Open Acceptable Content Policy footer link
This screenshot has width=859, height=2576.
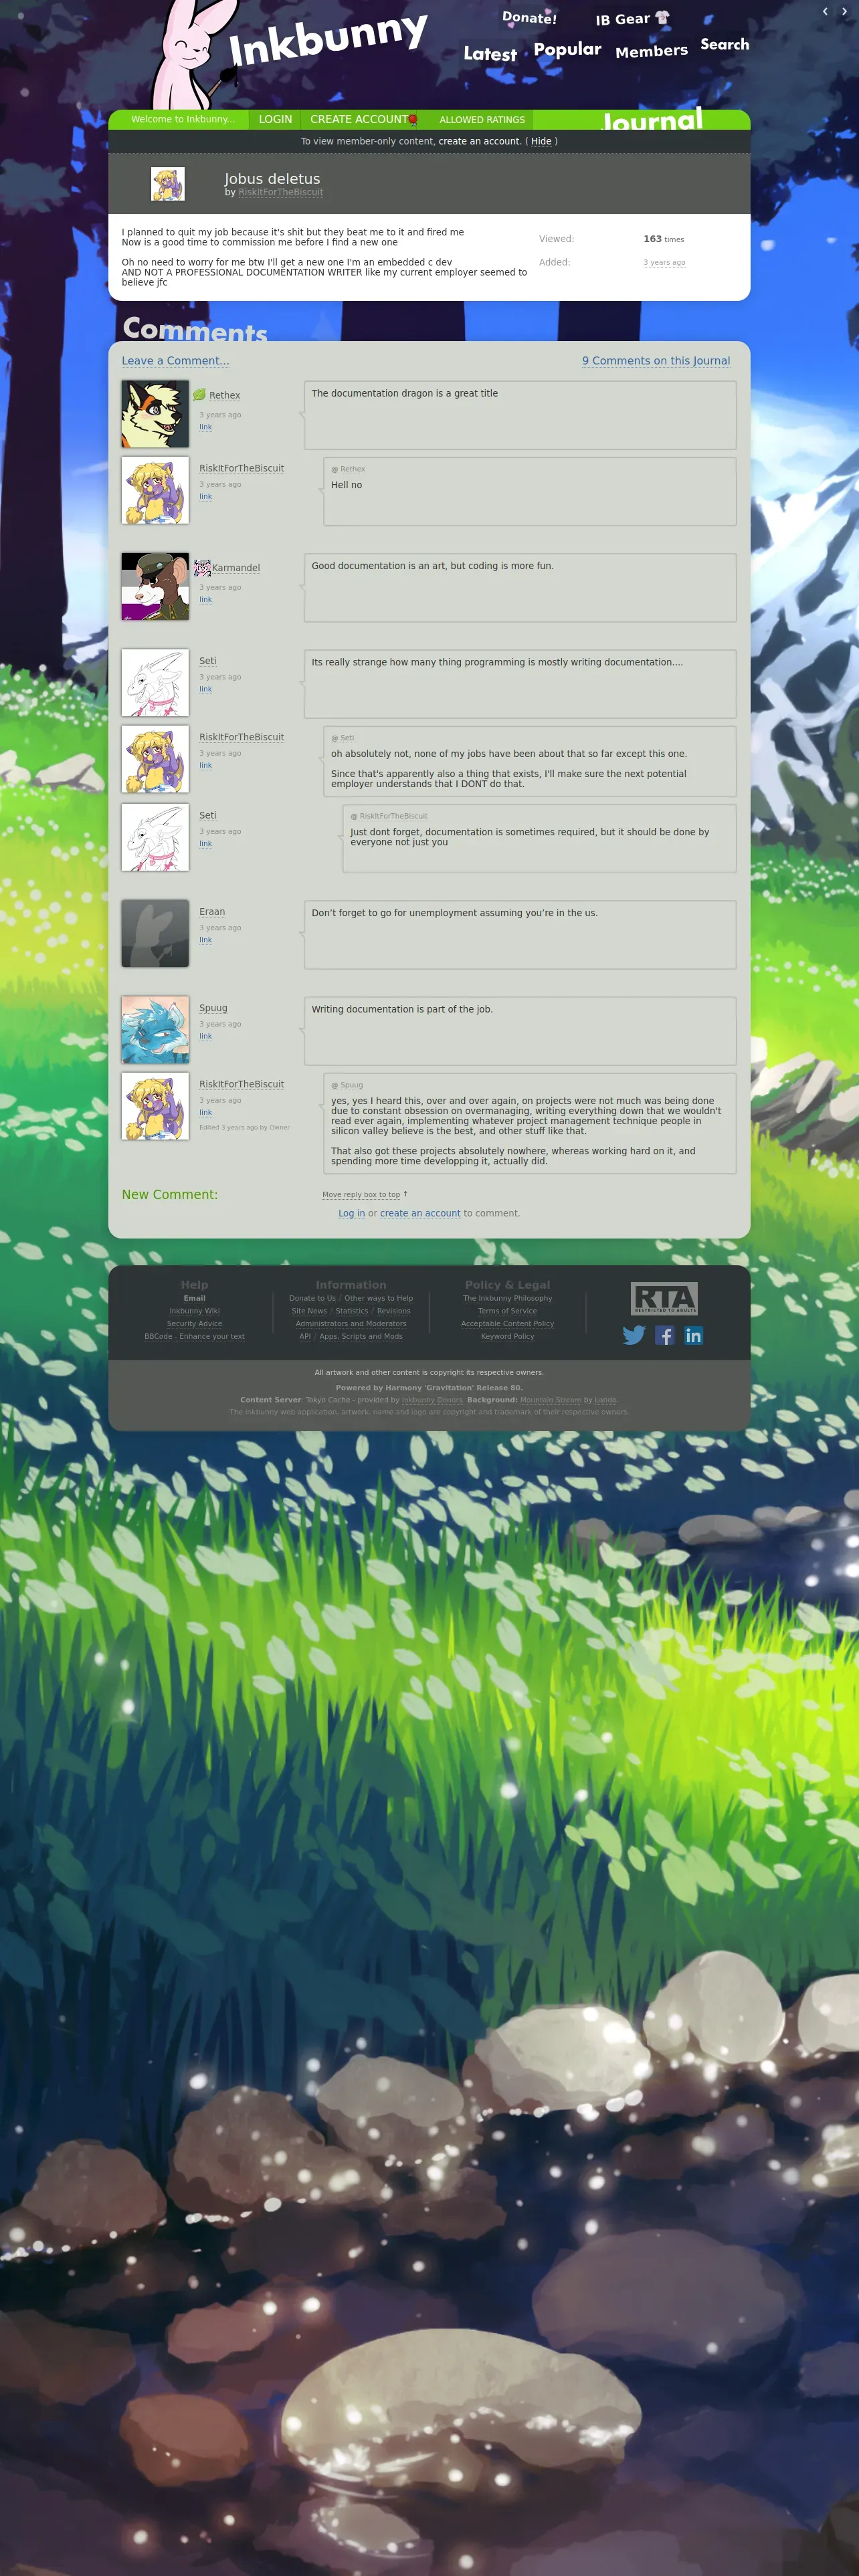coord(507,1324)
